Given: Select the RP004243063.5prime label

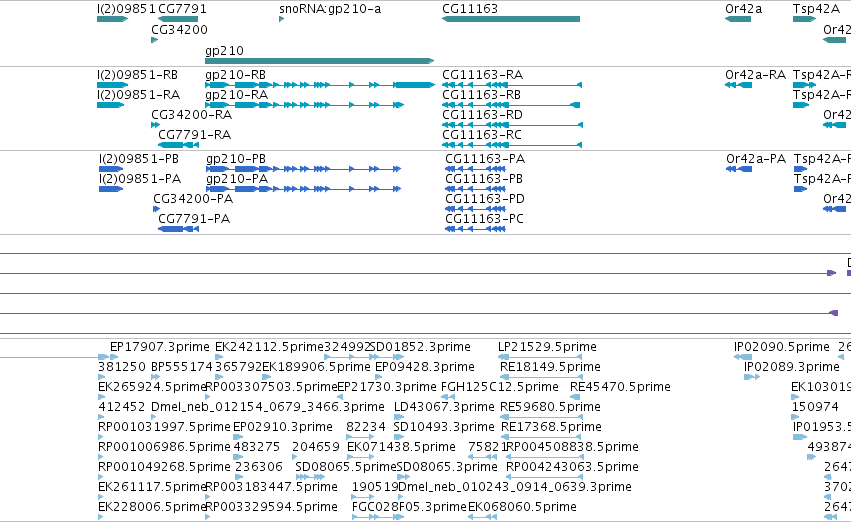Looking at the screenshot, I should [573, 467].
